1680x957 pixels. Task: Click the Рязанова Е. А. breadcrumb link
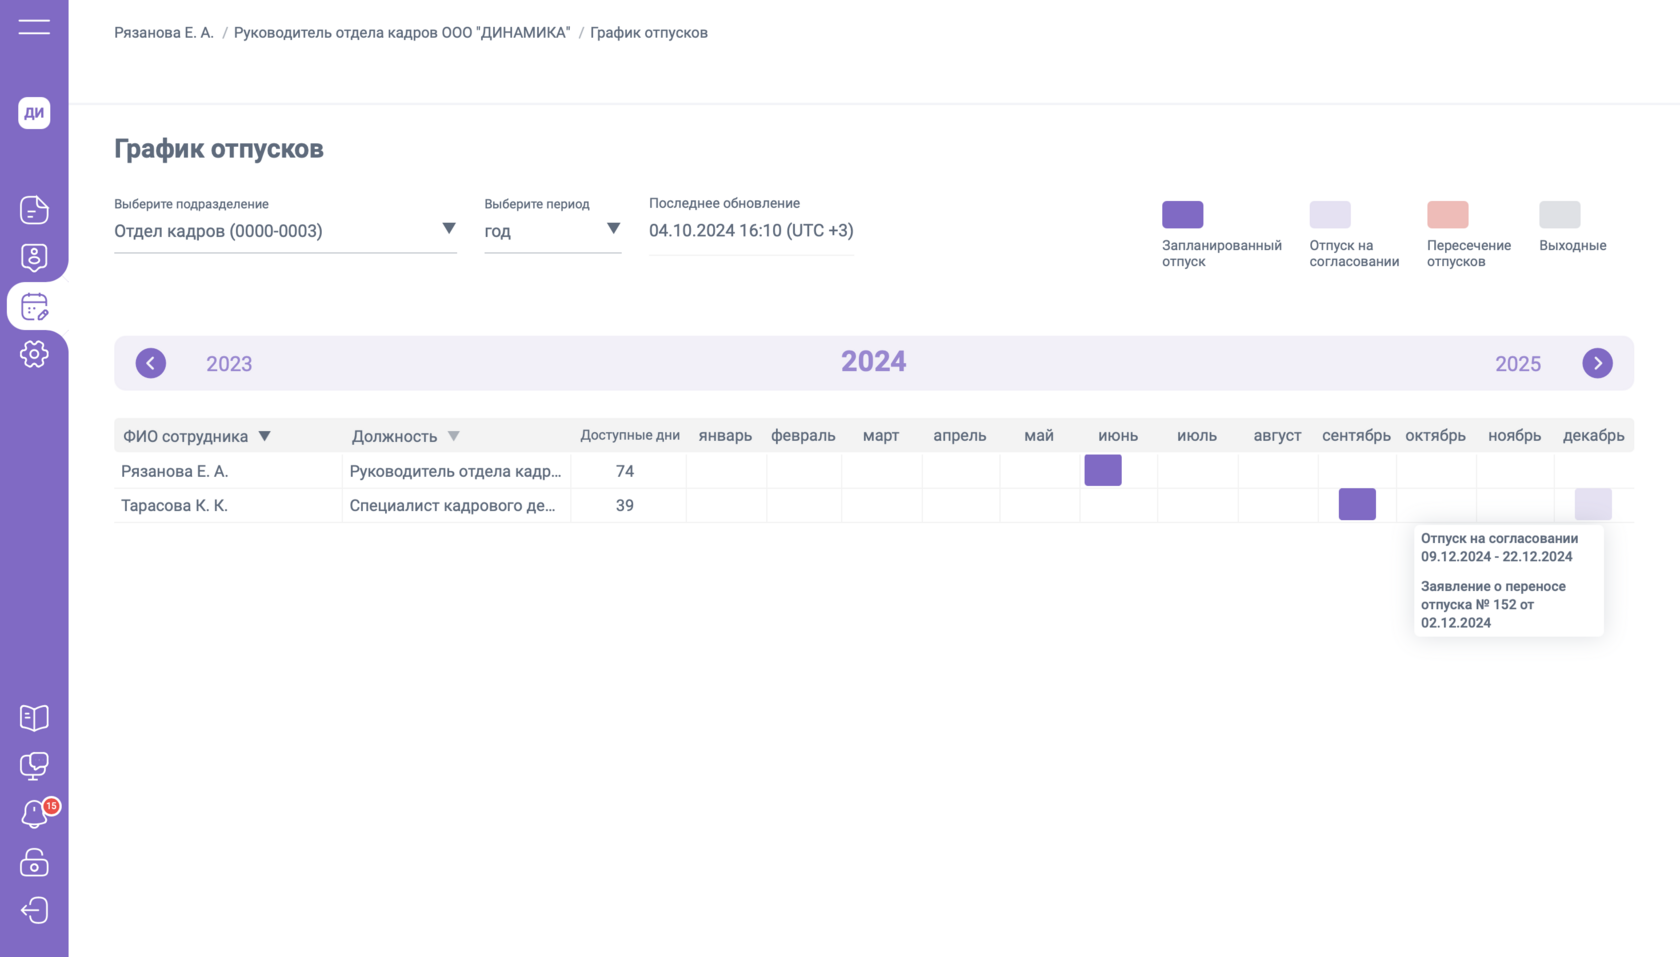(x=164, y=33)
